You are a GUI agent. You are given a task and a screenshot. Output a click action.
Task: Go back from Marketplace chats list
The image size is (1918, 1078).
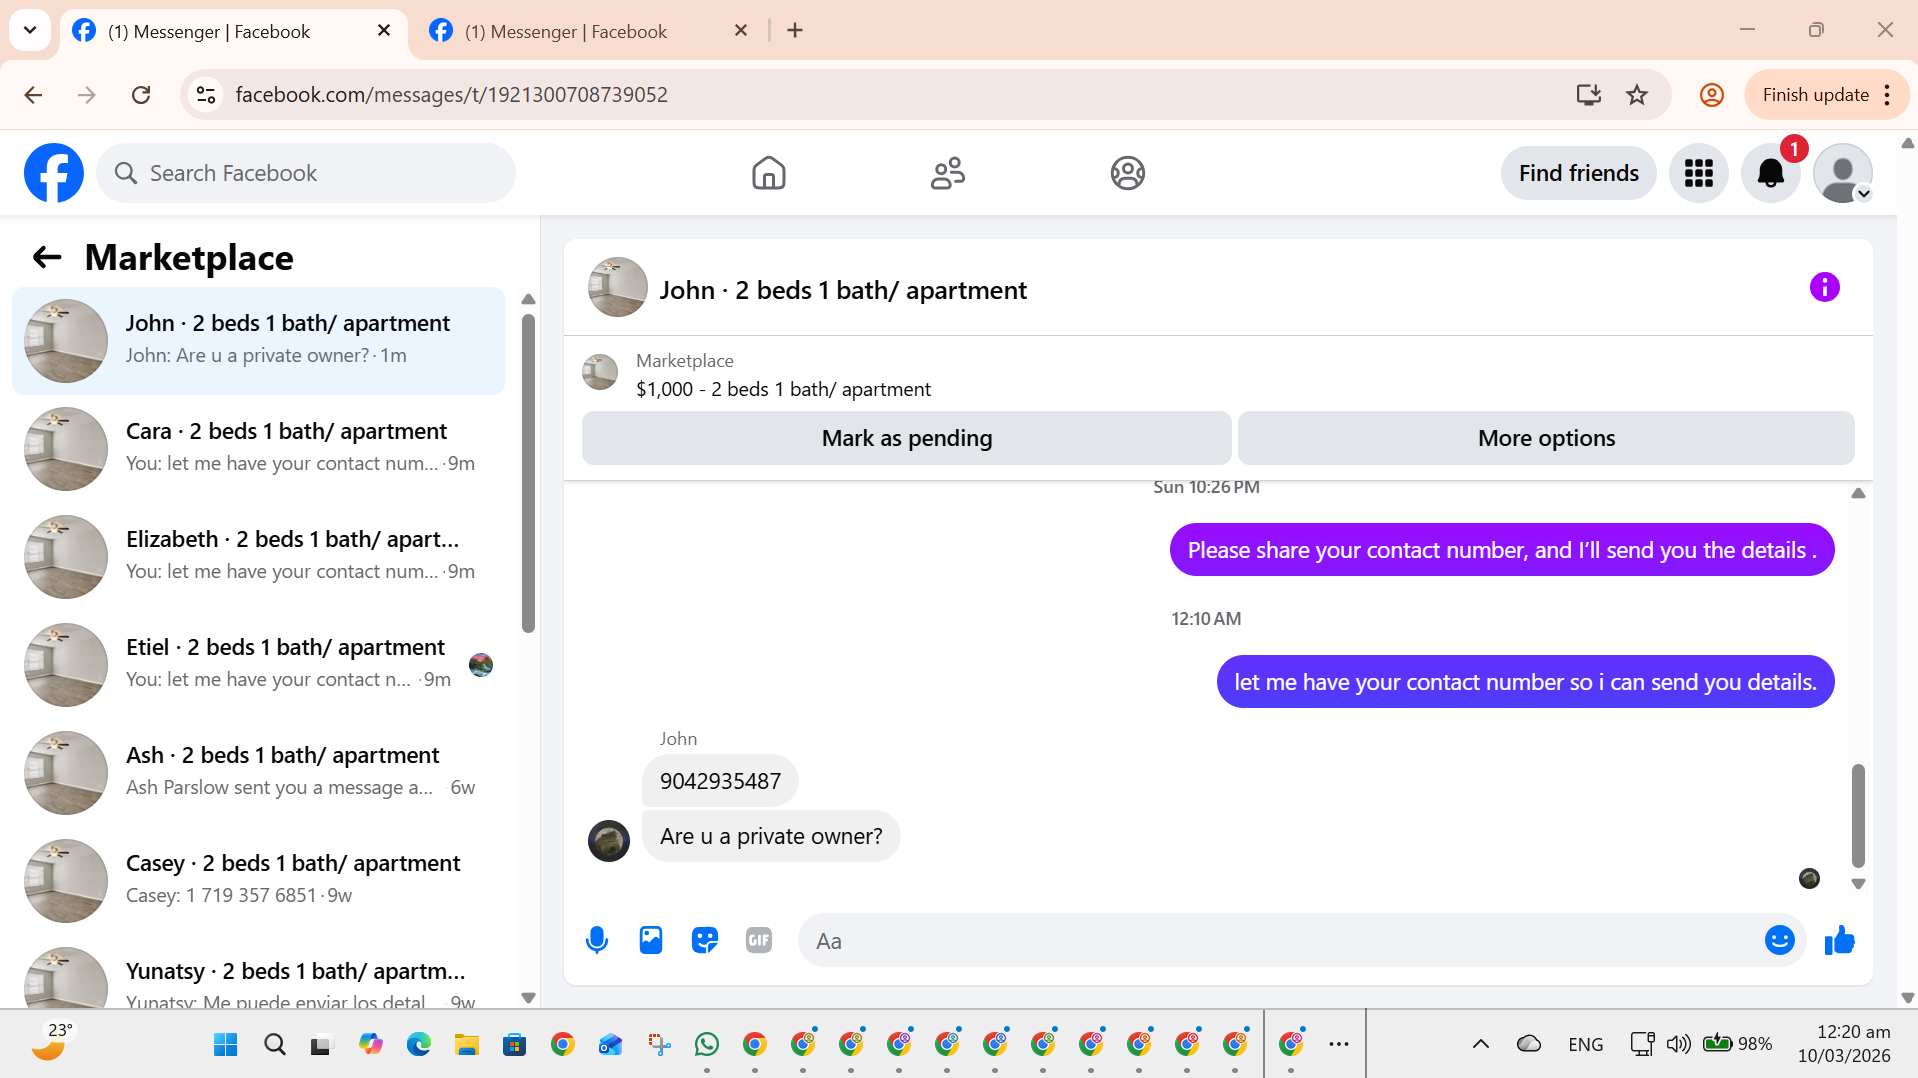point(47,258)
